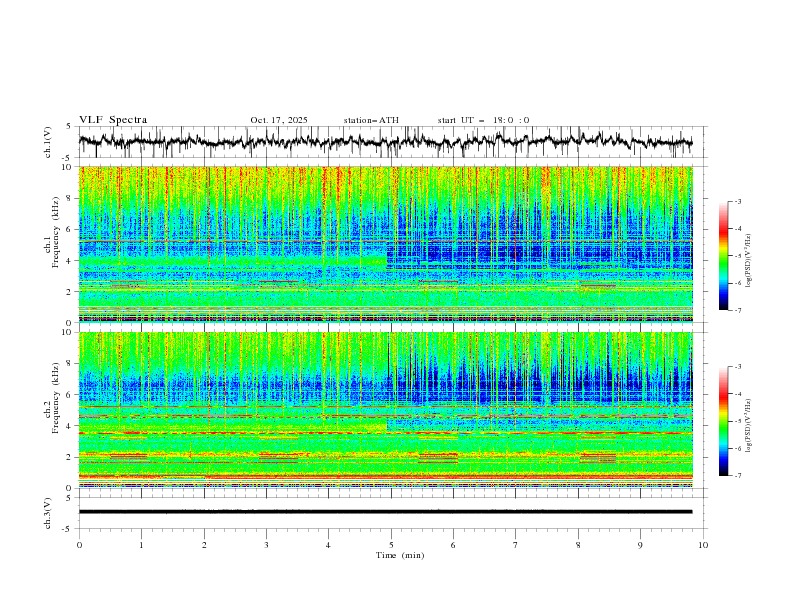Click the ch.3 flat black waveform trace

tap(385, 512)
